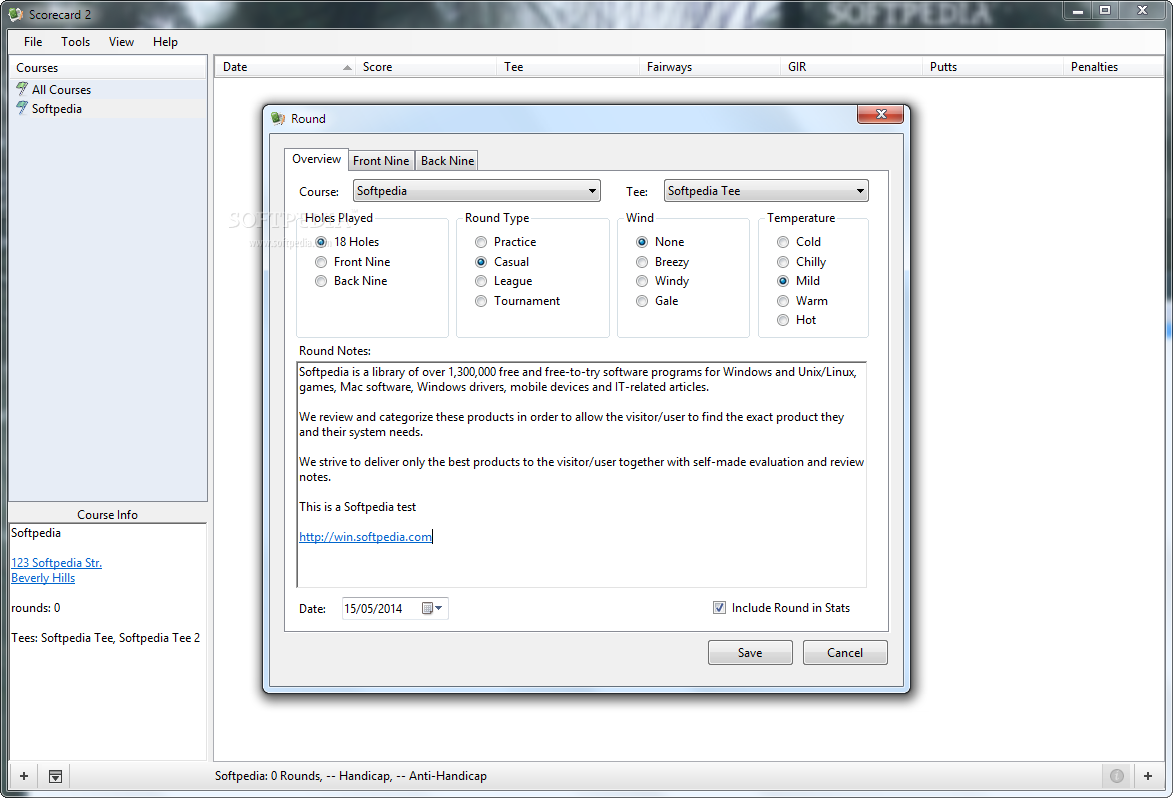Click the Fairways column header
This screenshot has width=1173, height=798.
click(x=709, y=67)
